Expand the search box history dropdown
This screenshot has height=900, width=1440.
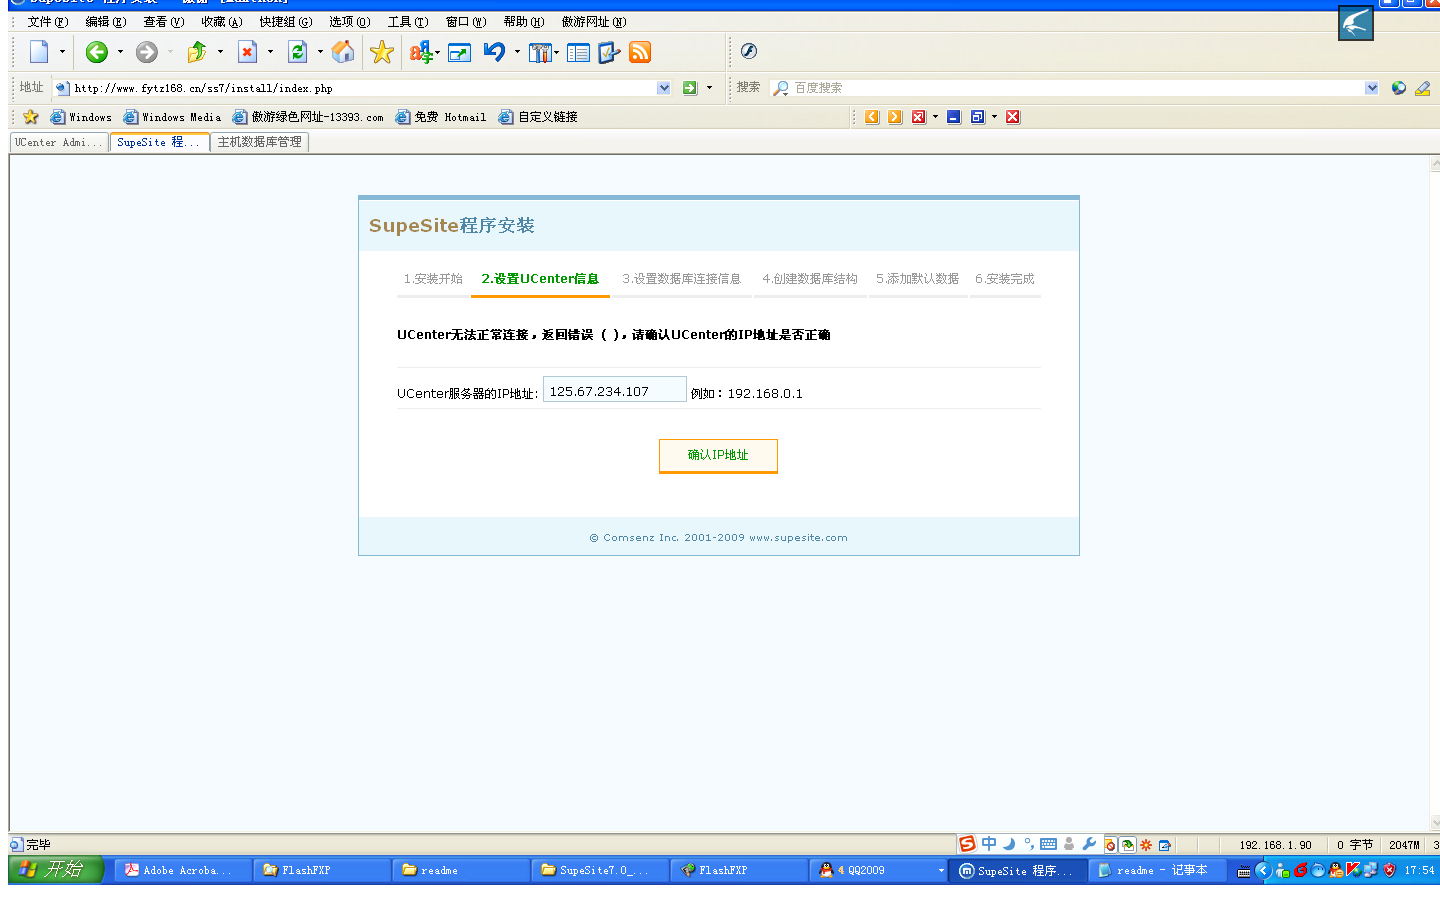[1372, 88]
